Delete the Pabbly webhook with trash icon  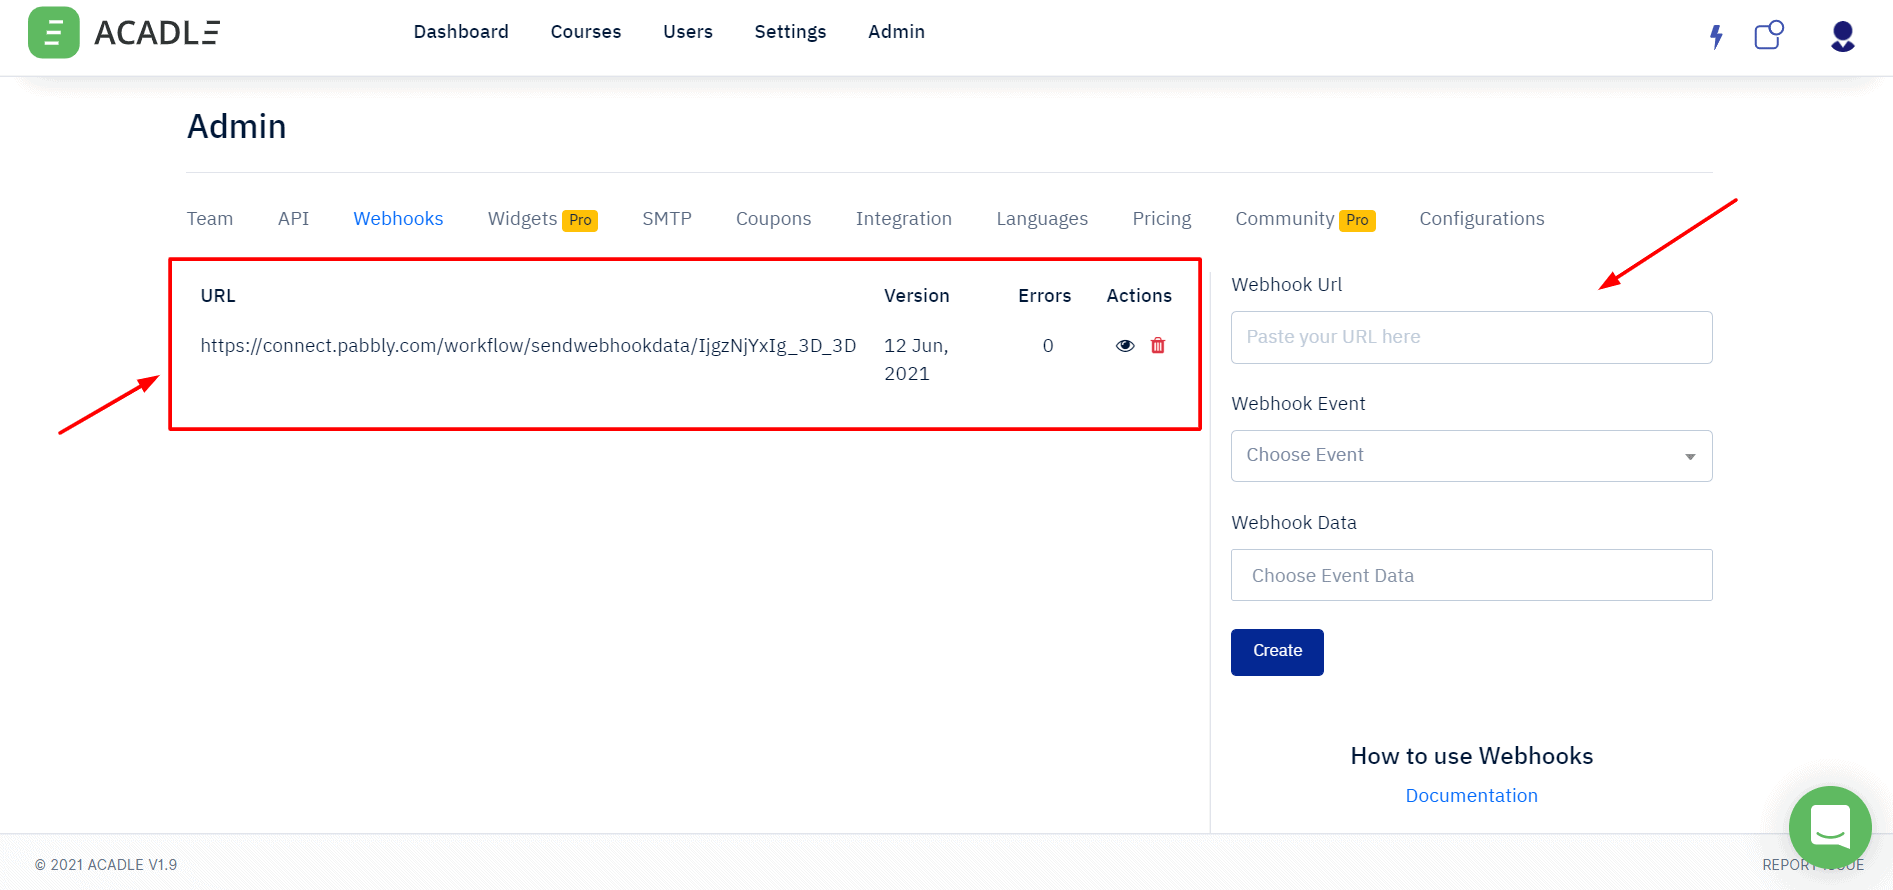click(x=1158, y=346)
